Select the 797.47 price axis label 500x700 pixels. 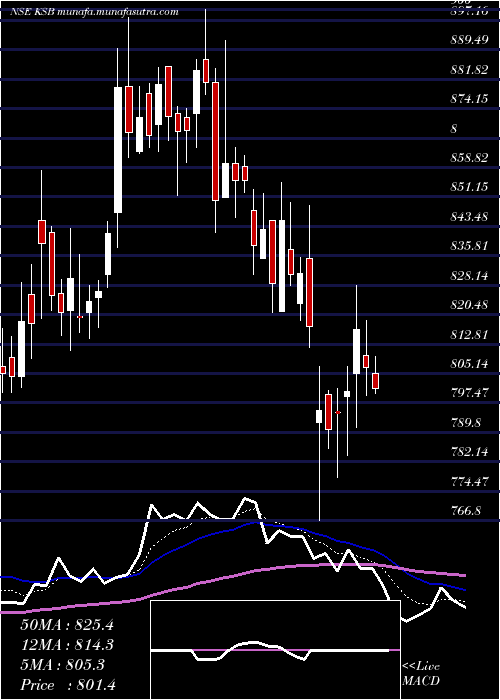[x=469, y=394]
